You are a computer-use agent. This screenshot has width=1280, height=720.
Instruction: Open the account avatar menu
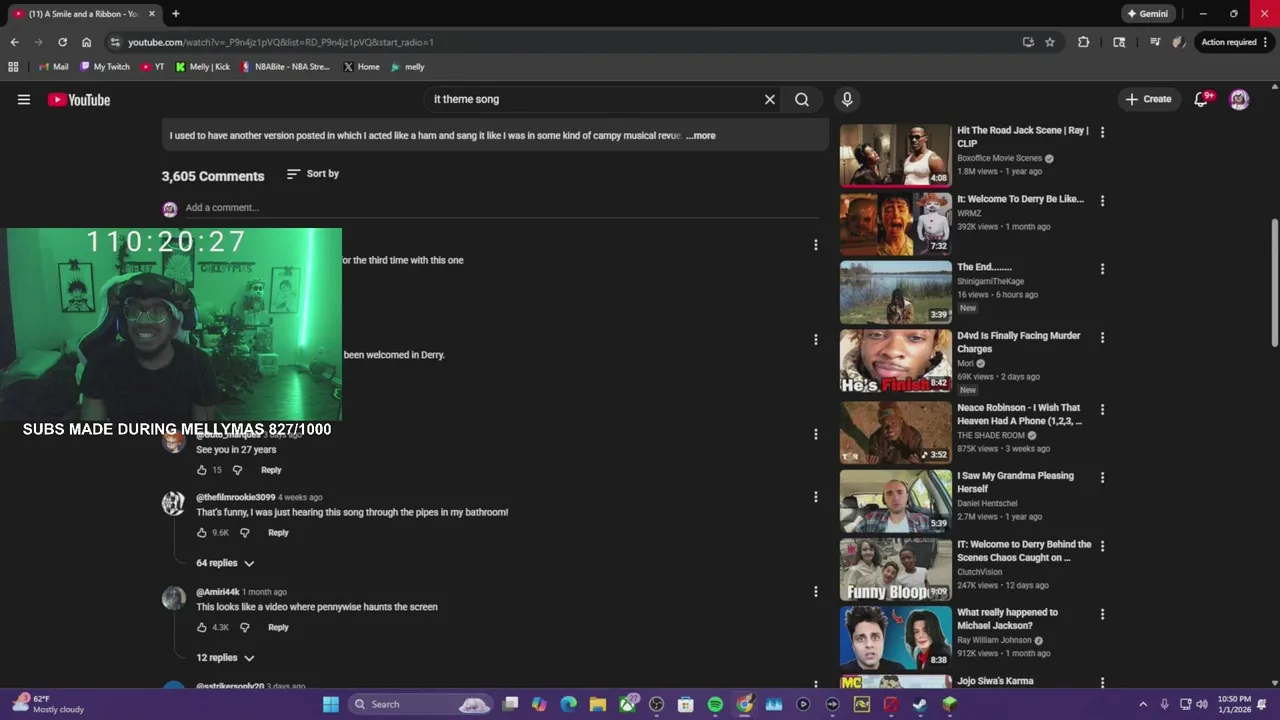click(x=1239, y=99)
